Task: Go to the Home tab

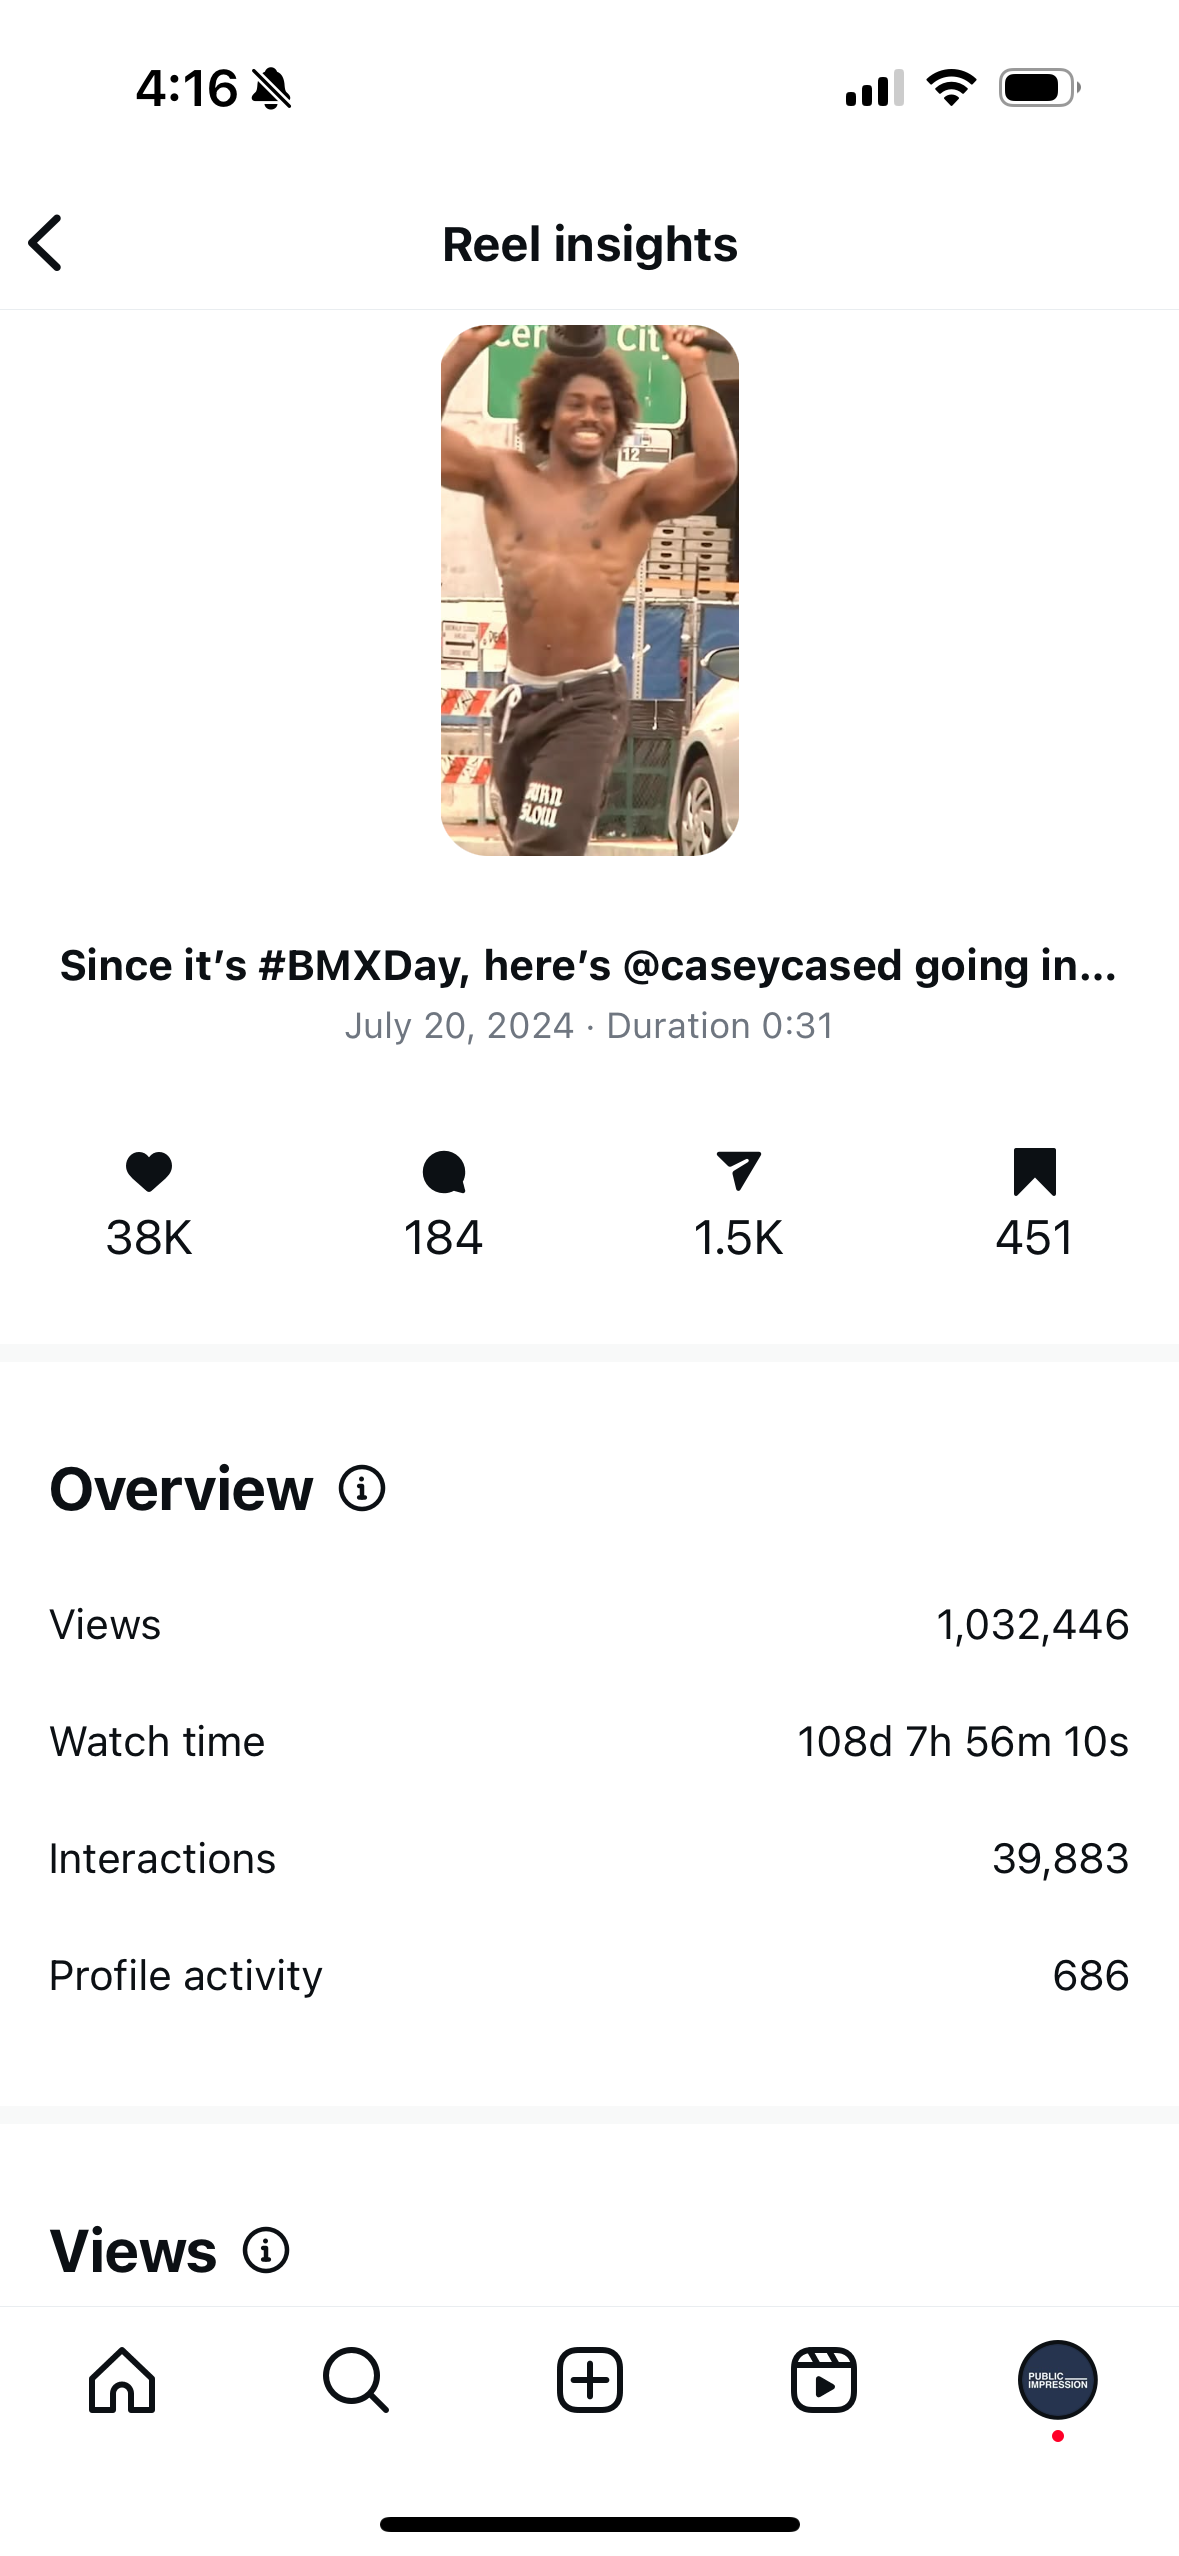Action: (122, 2380)
